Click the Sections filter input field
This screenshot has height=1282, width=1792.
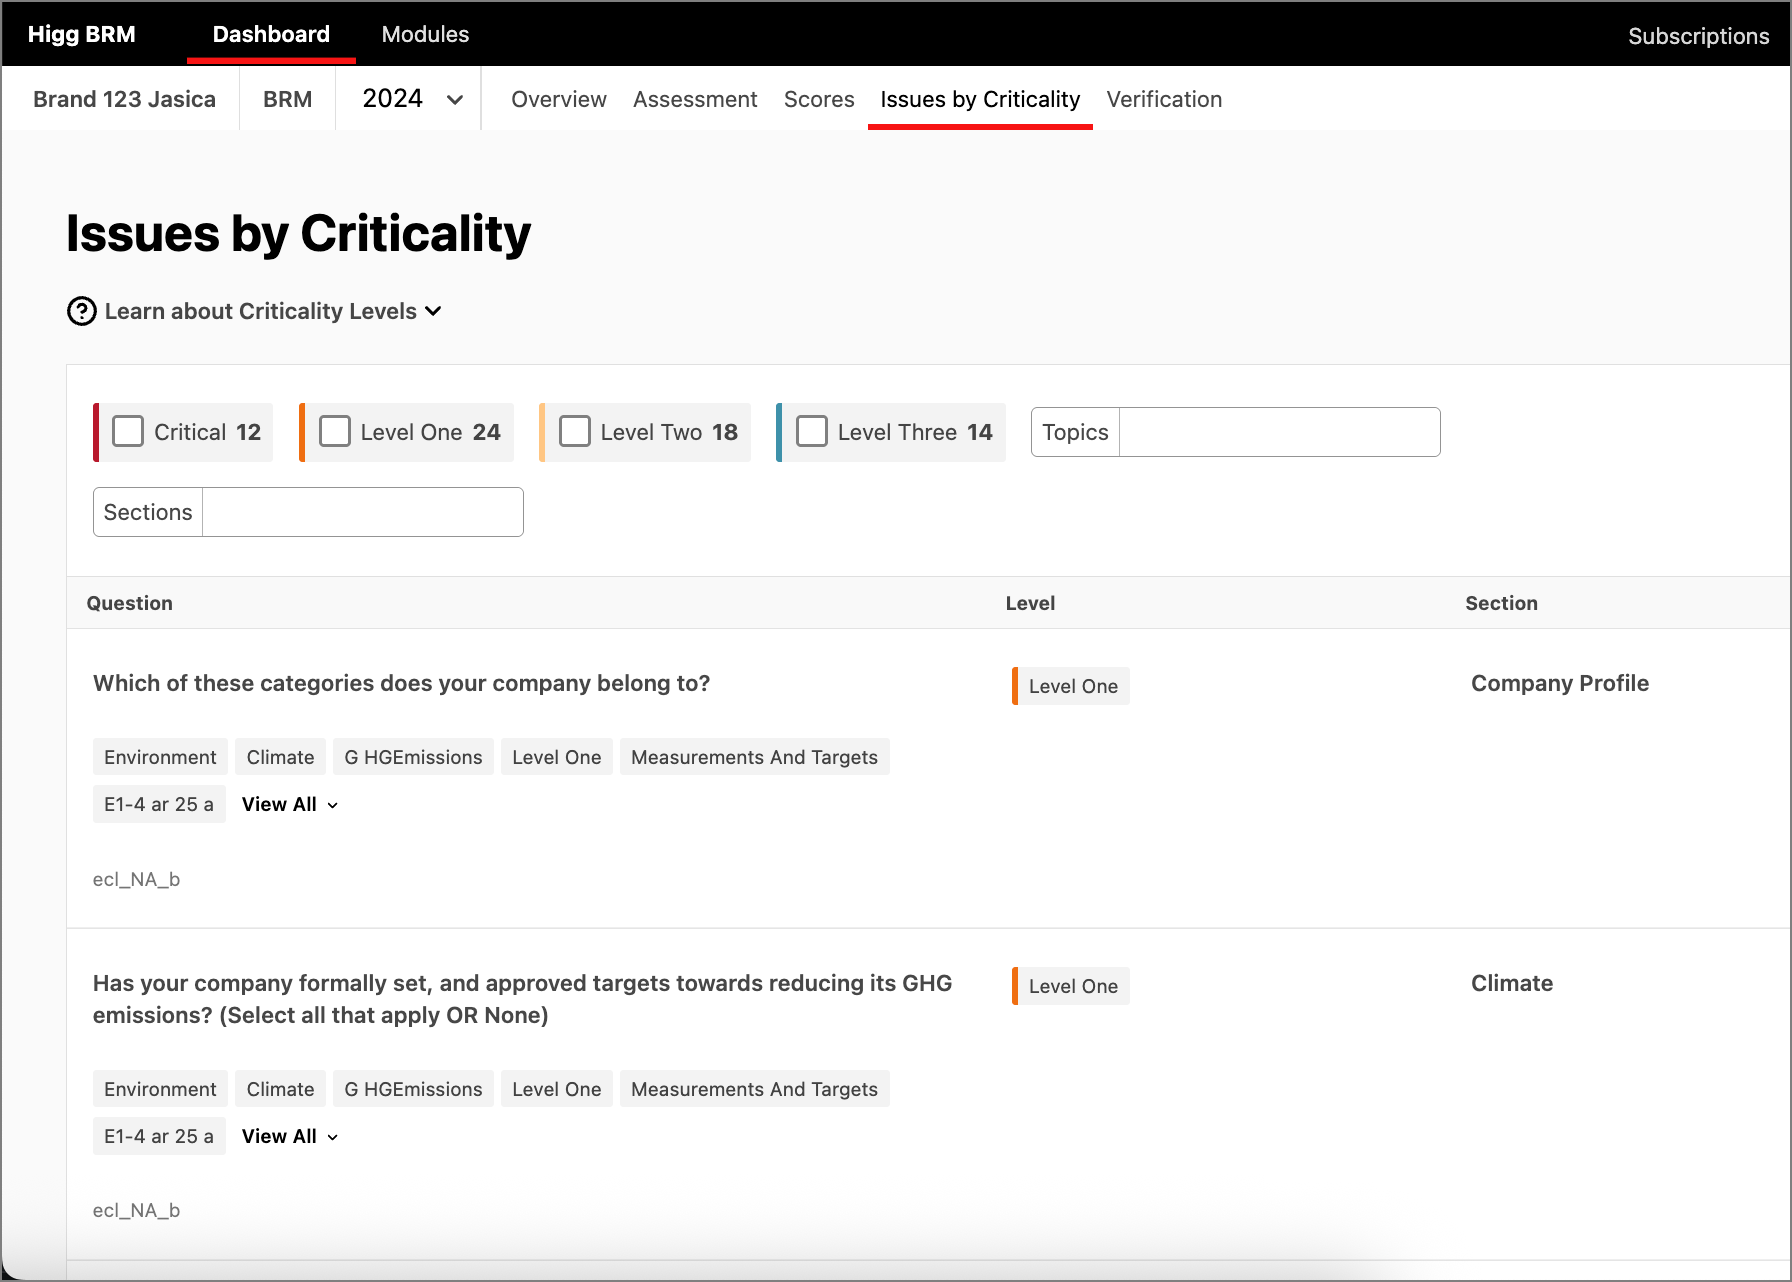[362, 512]
